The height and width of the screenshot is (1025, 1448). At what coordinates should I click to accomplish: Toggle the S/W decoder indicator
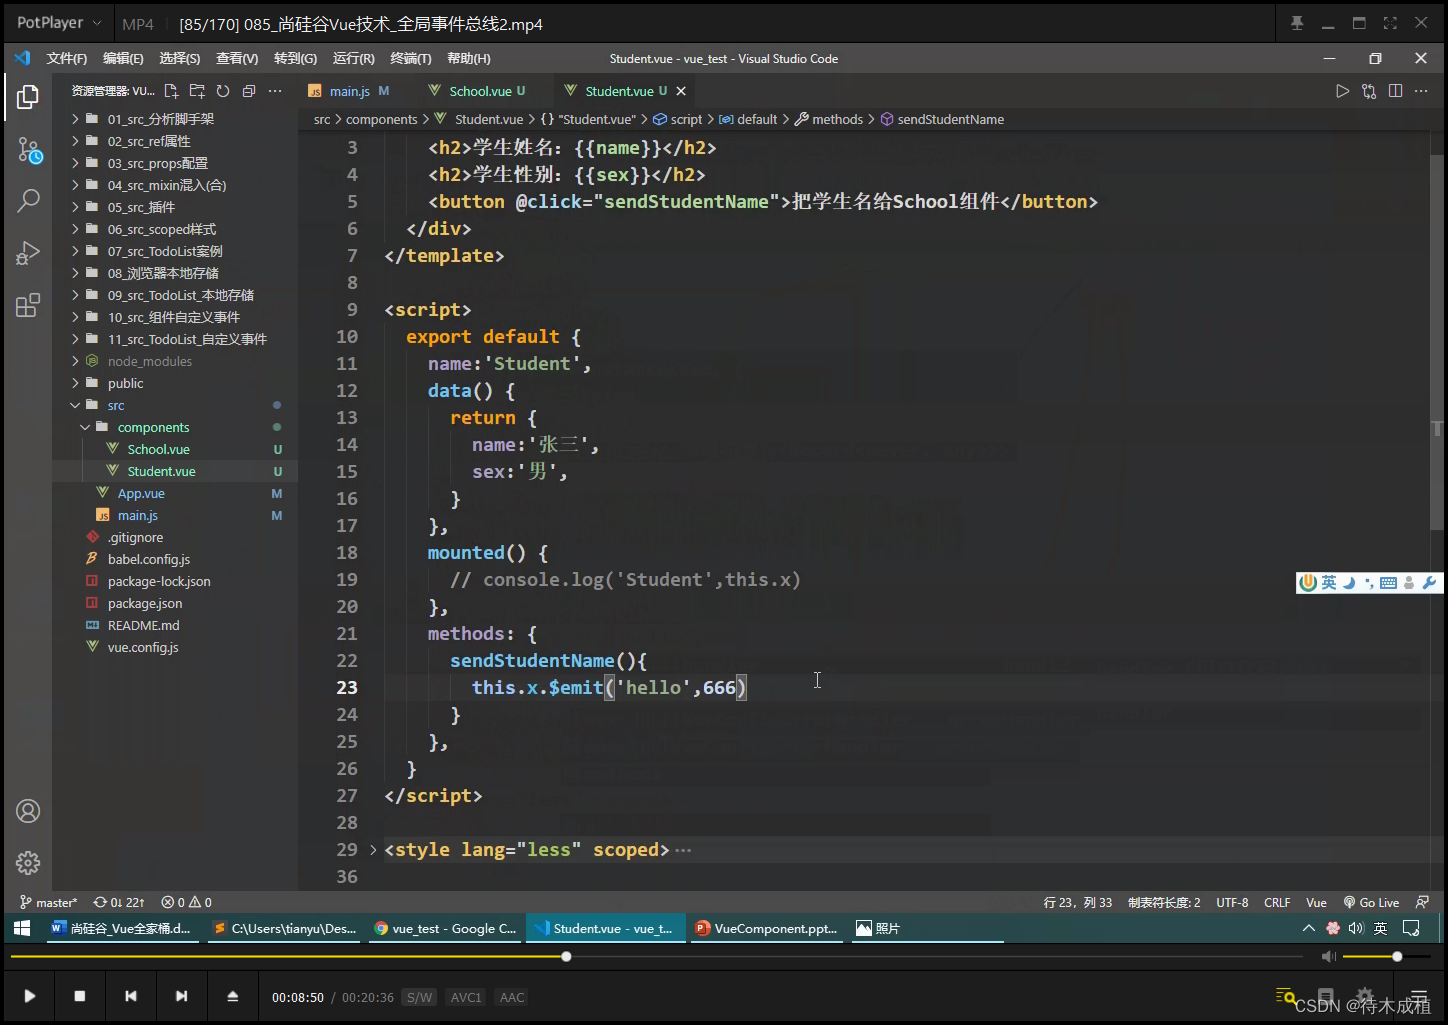click(420, 997)
